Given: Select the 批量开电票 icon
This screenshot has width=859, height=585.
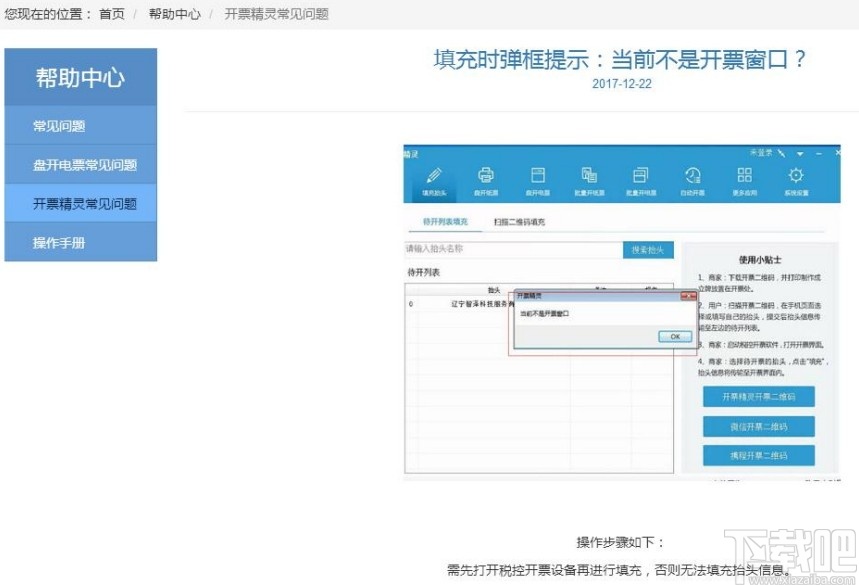Looking at the screenshot, I should click(640, 175).
